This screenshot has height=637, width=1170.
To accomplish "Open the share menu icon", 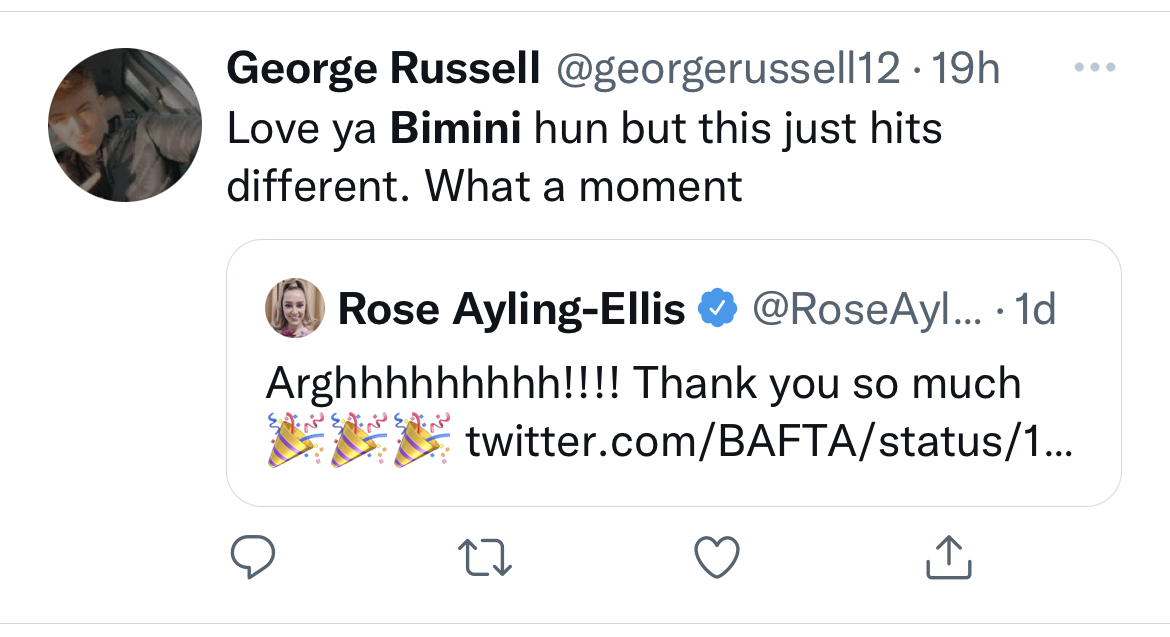I will point(946,558).
